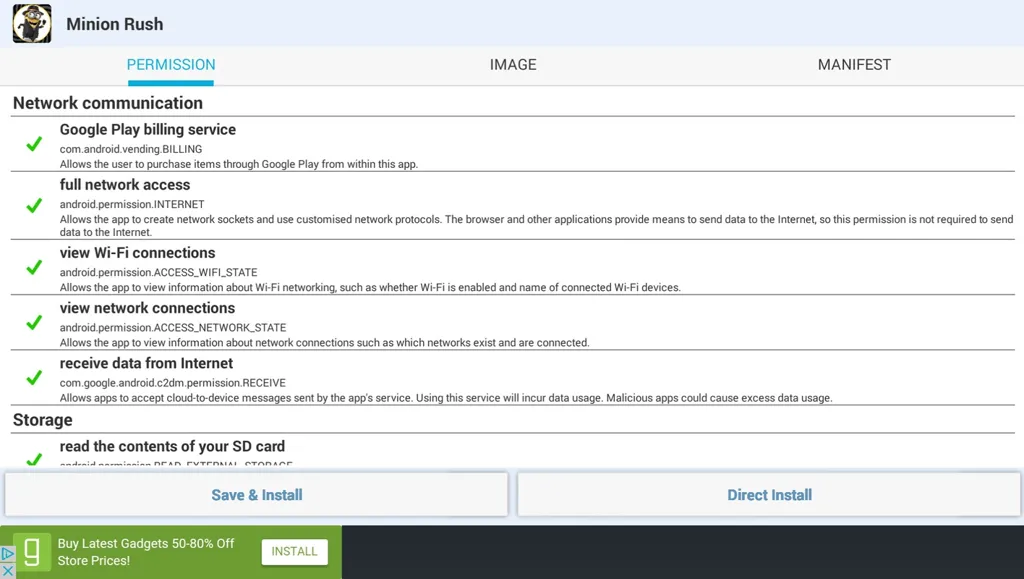
Task: Select the Network communication section header
Action: click(x=108, y=103)
